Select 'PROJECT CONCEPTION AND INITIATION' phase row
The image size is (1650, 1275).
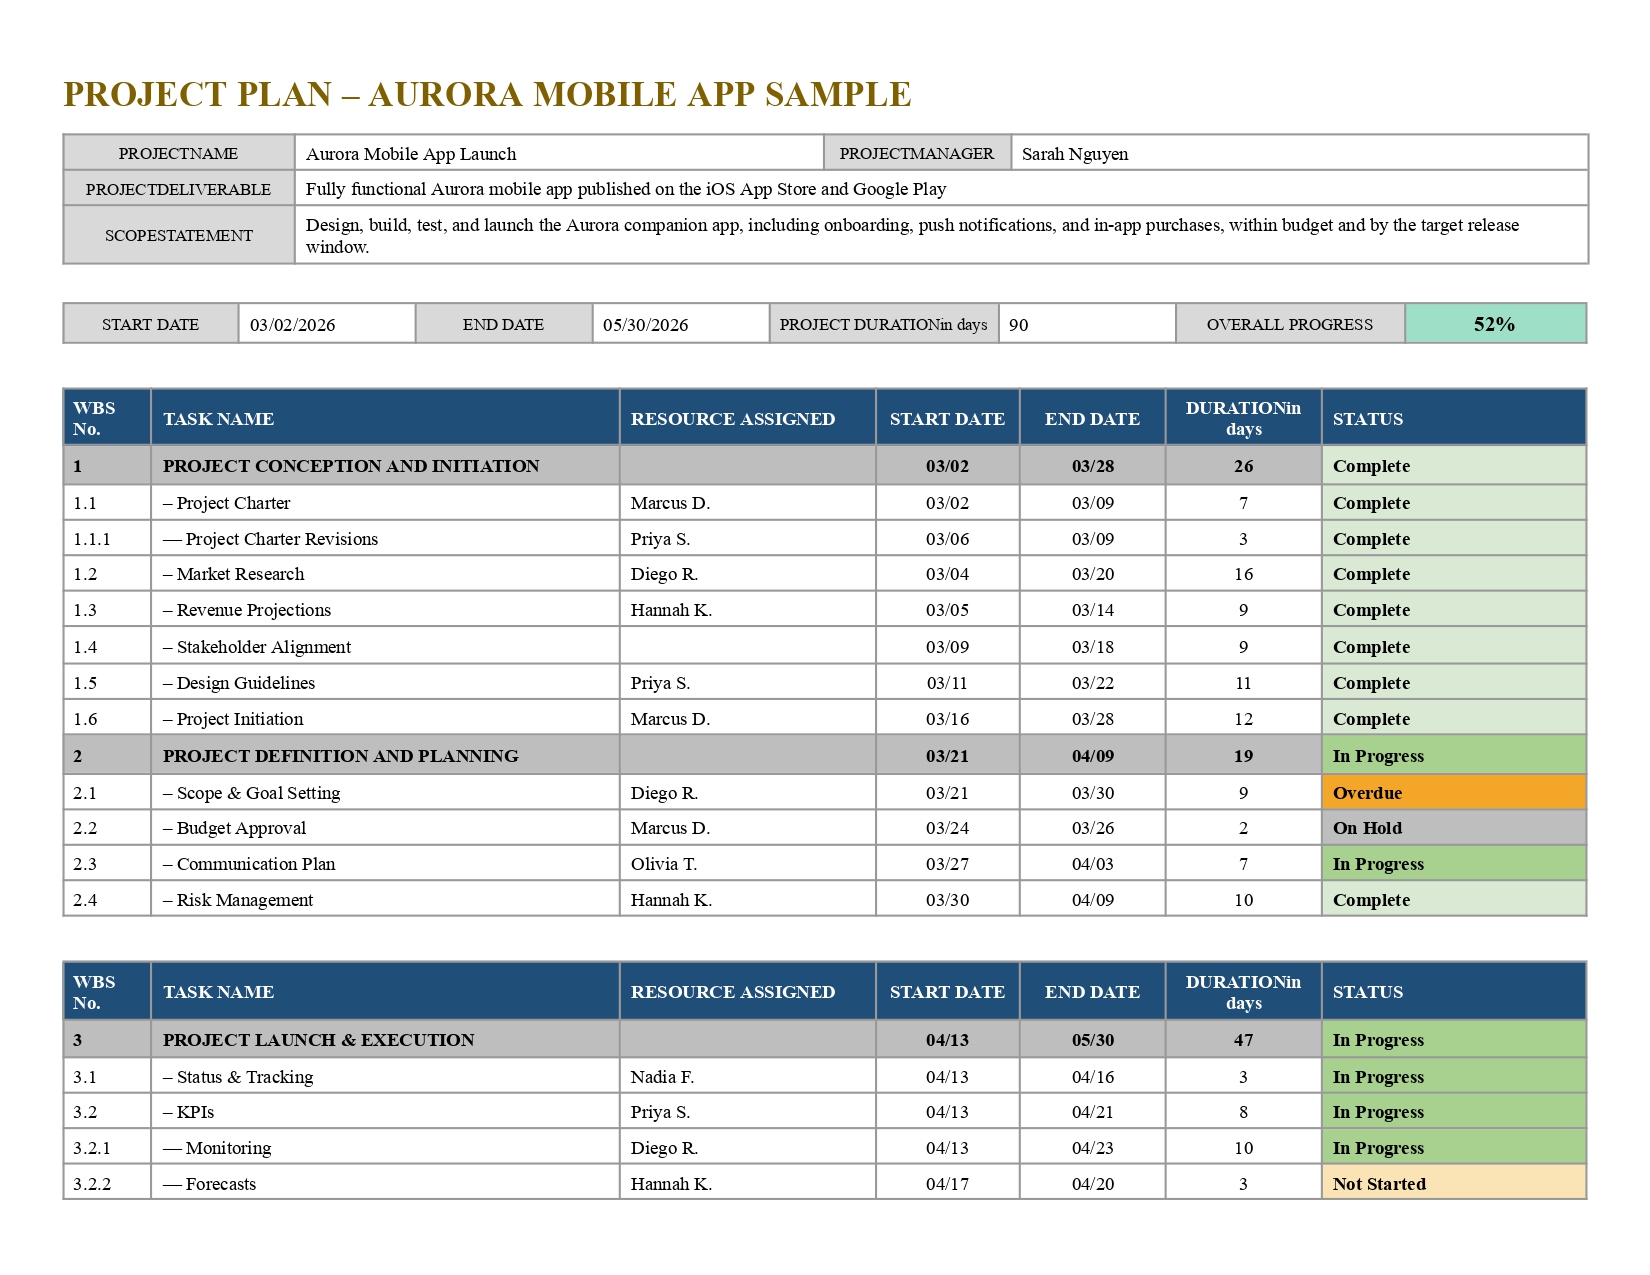pos(825,466)
